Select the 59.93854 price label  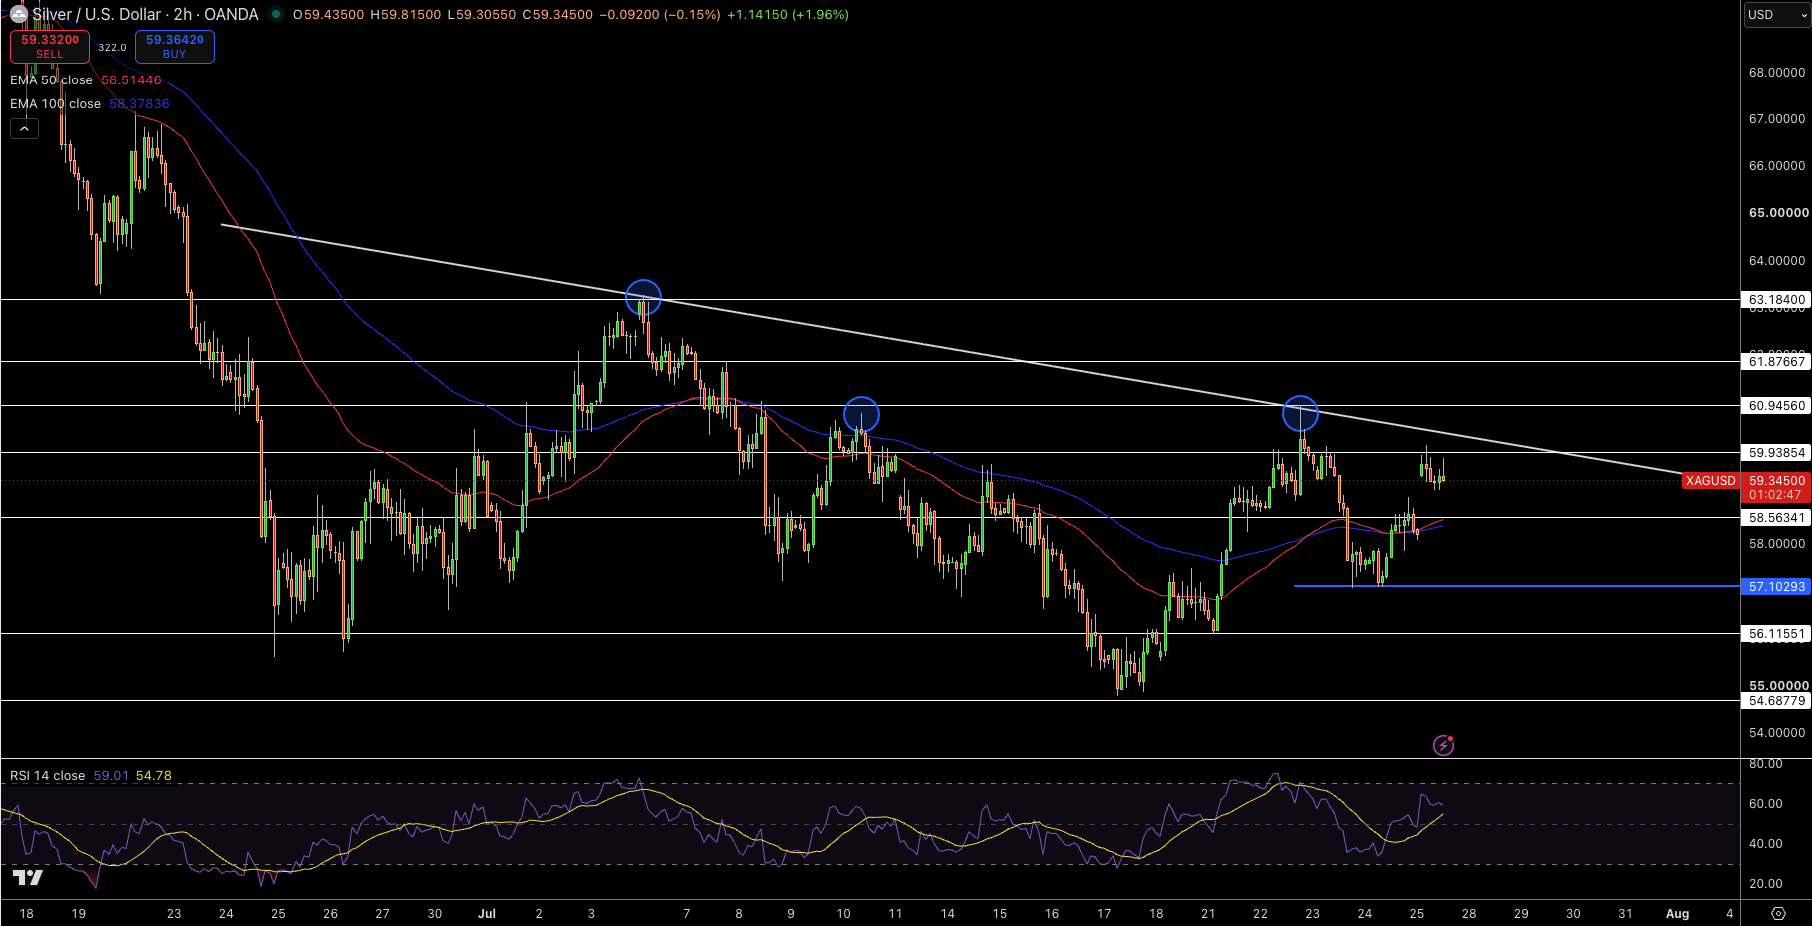[x=1776, y=453]
